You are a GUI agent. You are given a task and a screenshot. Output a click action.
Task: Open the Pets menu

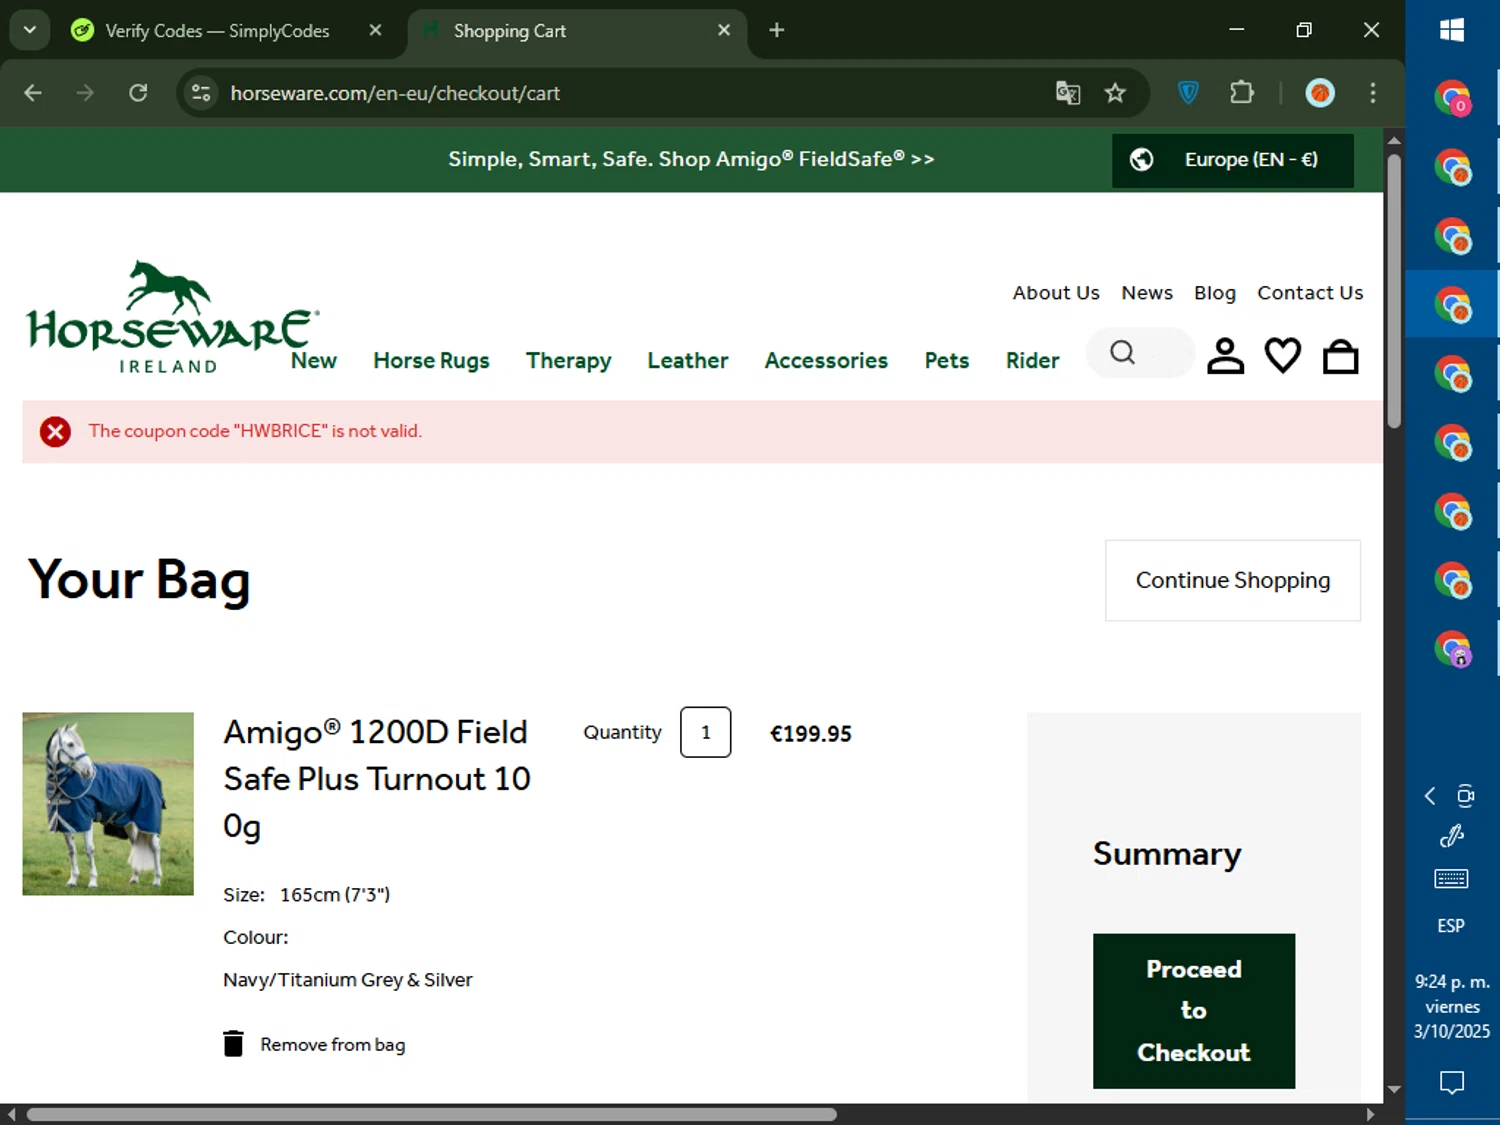tap(946, 360)
